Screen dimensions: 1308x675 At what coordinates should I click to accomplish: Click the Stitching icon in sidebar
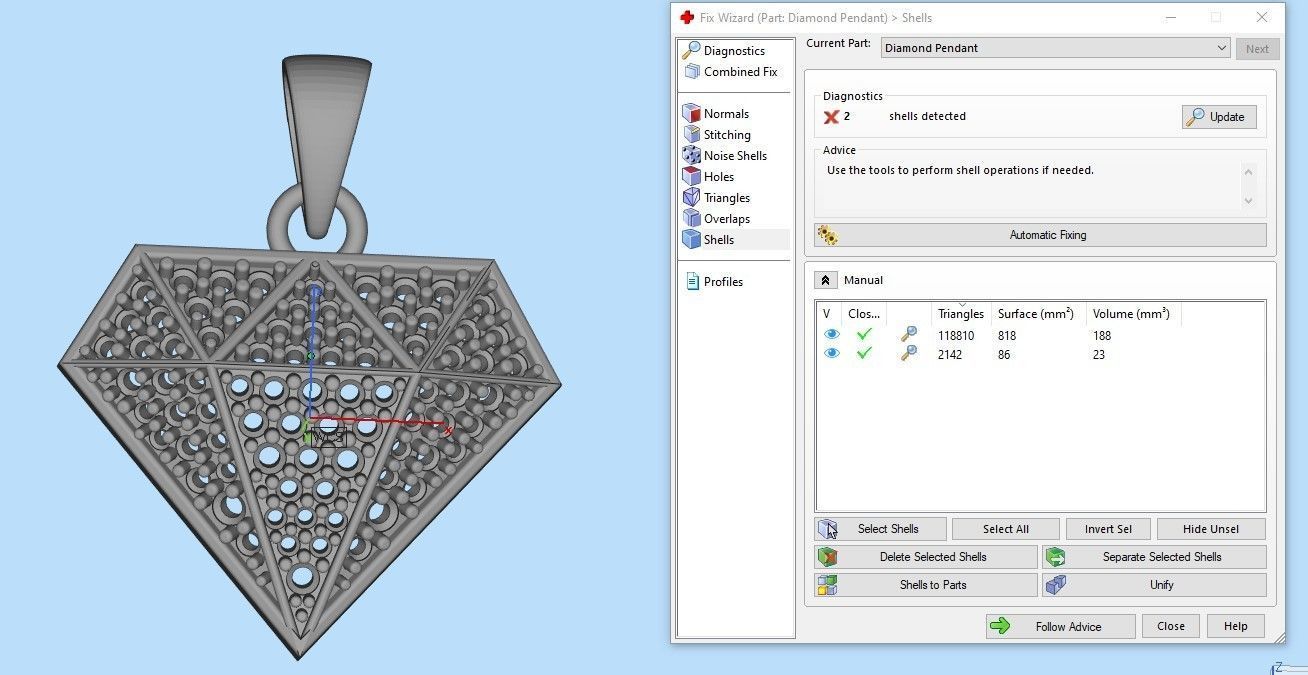click(691, 134)
